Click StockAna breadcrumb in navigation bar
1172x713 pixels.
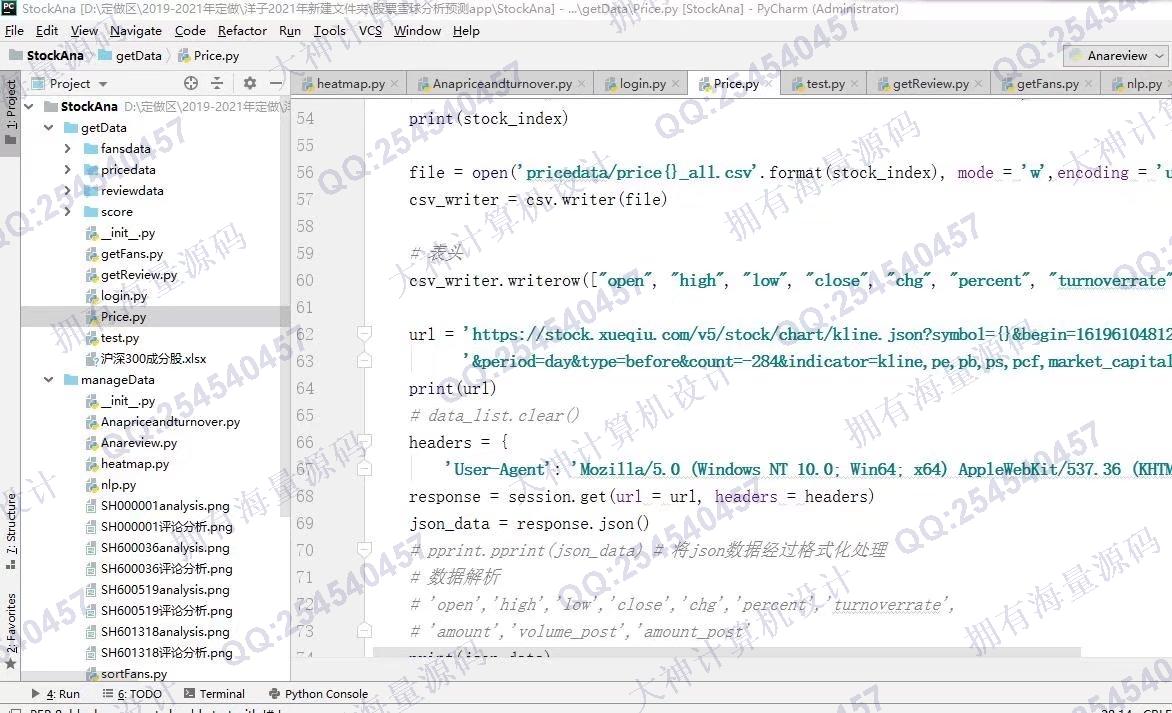(x=46, y=55)
